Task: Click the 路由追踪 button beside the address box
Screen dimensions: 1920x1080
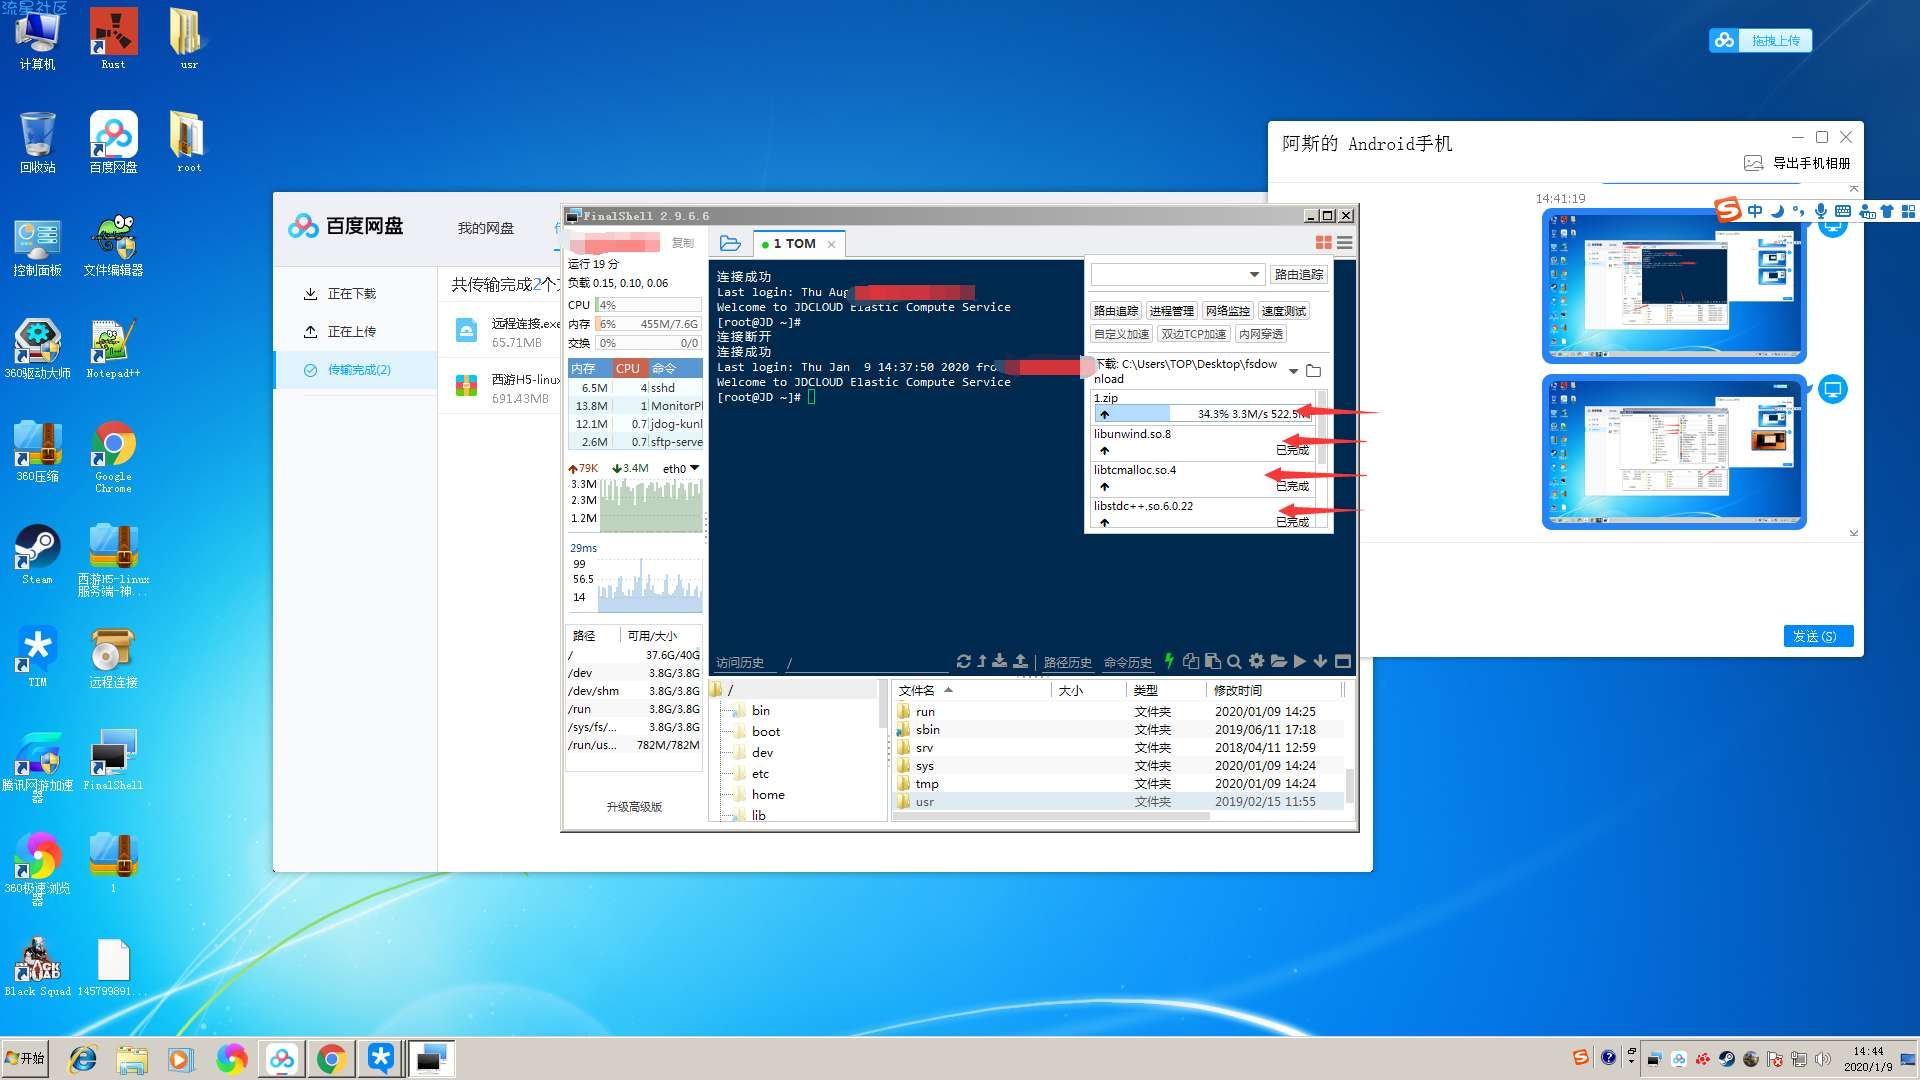Action: point(1298,274)
